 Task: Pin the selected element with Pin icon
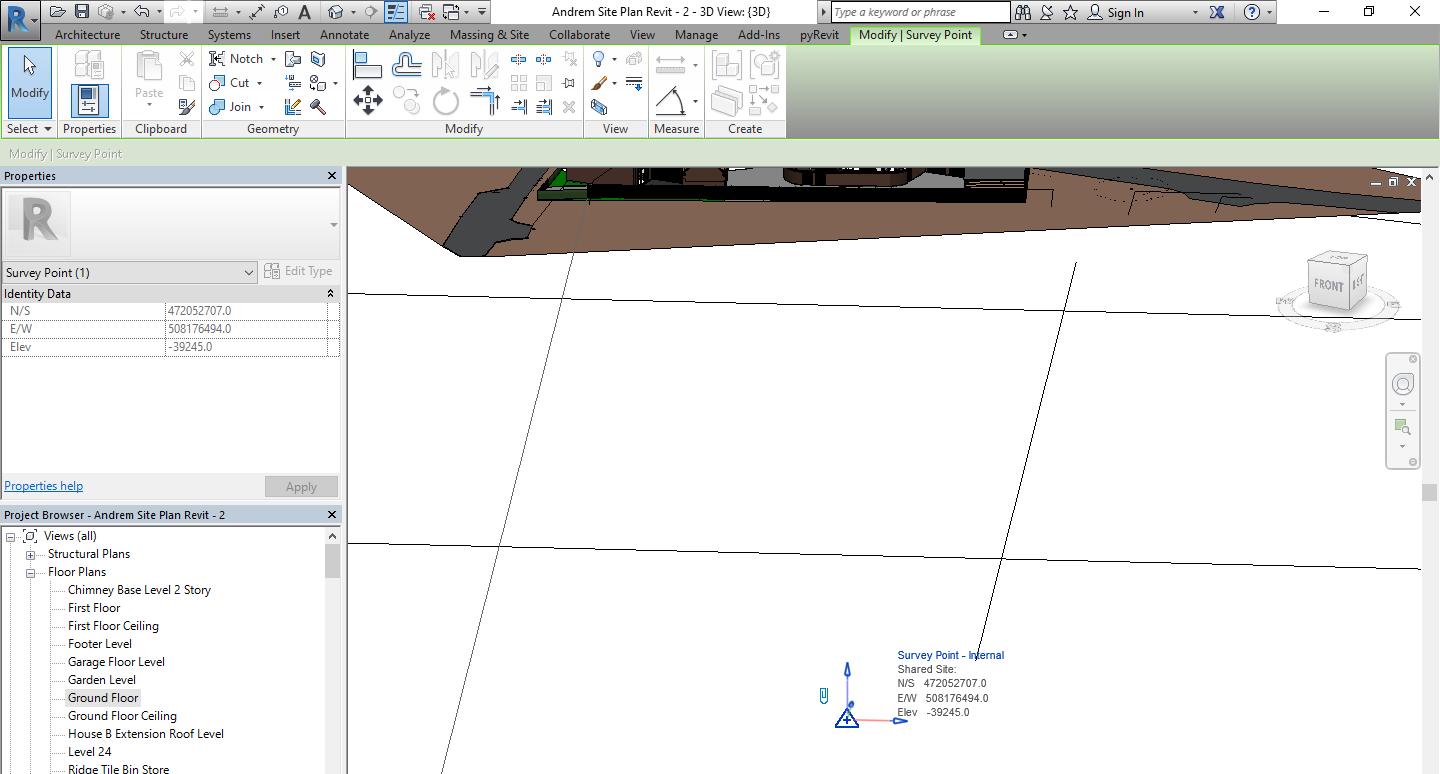(x=569, y=84)
